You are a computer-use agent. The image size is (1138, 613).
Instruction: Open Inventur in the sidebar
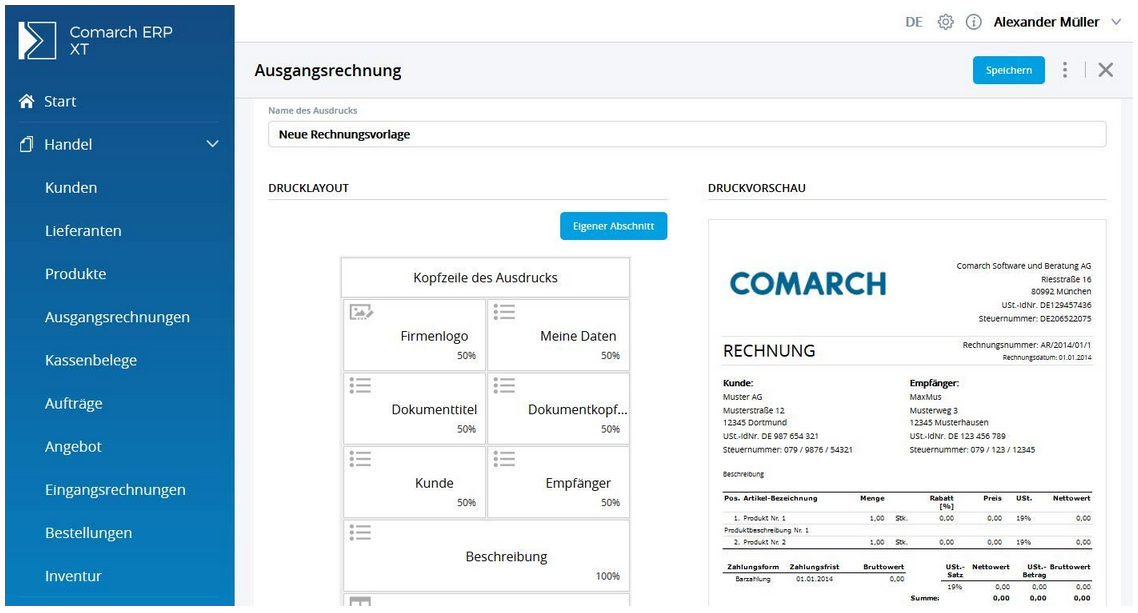(73, 576)
